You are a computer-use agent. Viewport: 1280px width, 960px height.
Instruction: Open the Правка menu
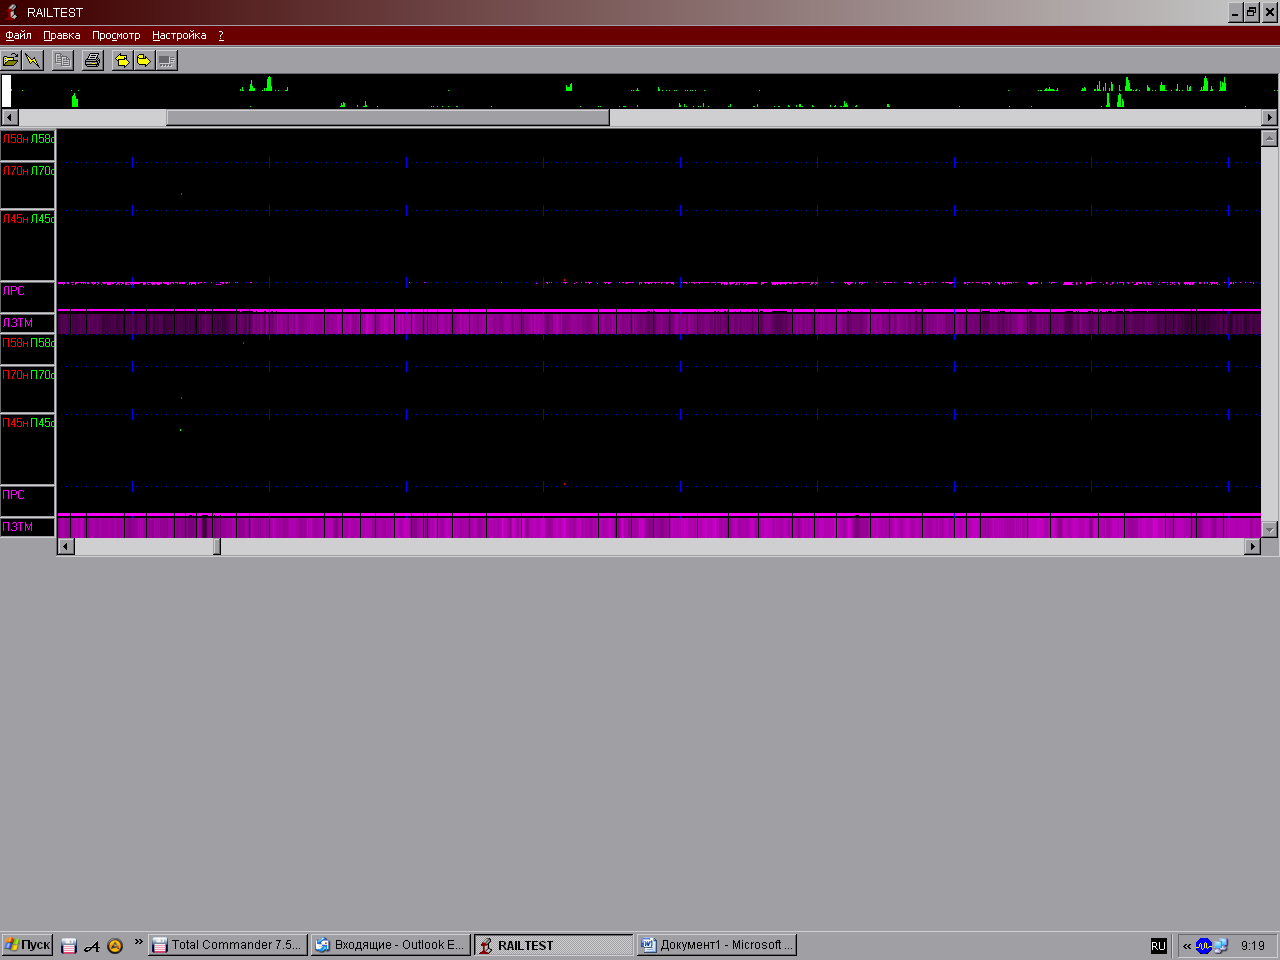(62, 35)
